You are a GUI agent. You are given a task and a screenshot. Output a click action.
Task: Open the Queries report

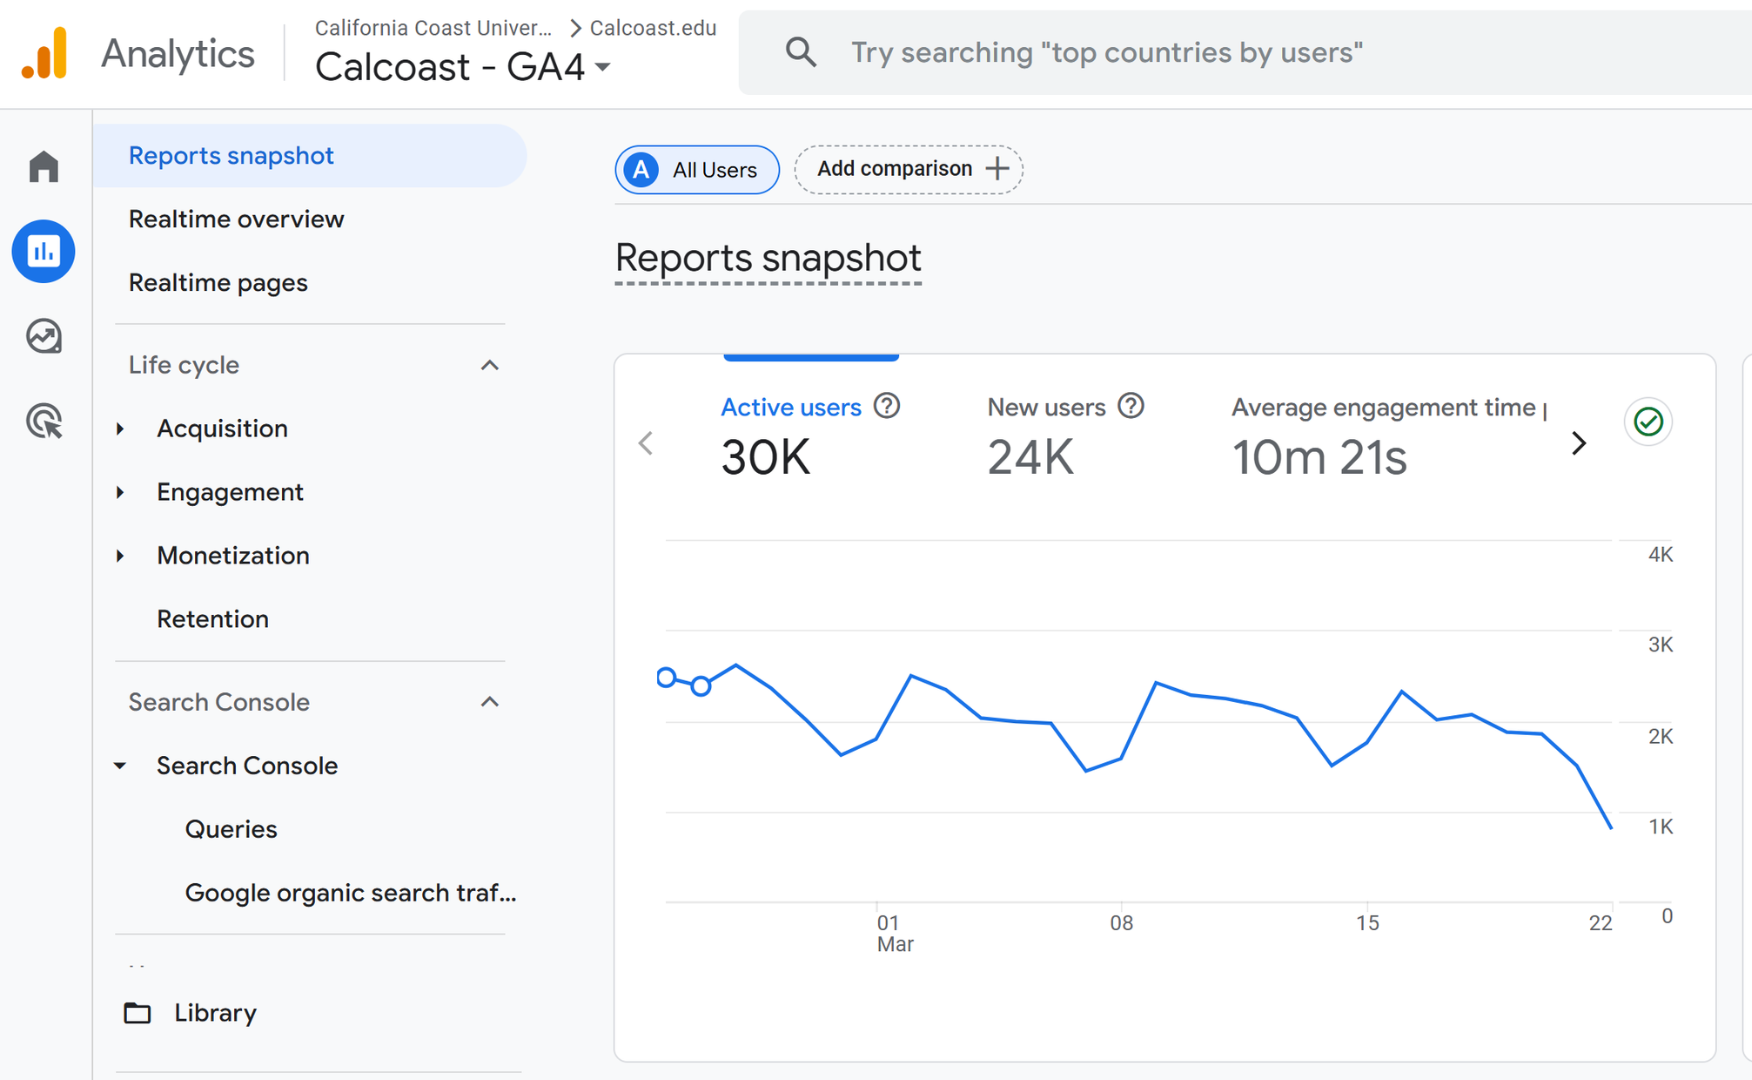click(231, 829)
